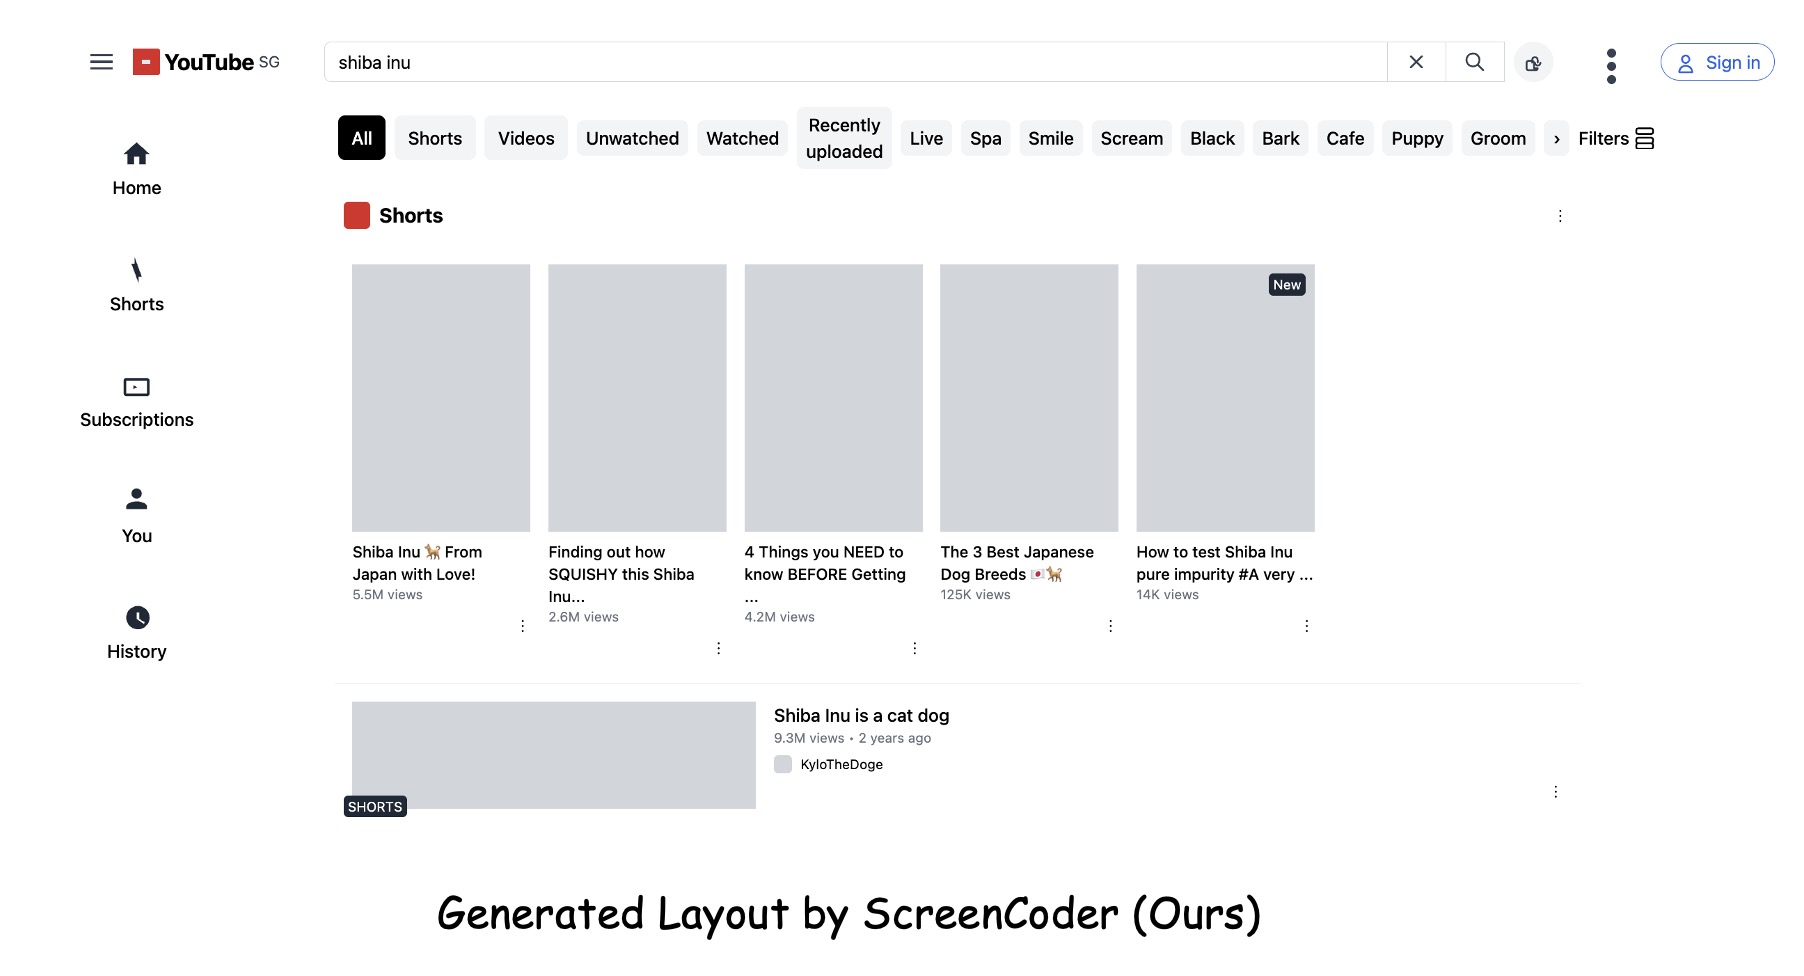Screen dimensions: 1804x976
Task: Select the Unwatched filter chip
Action: tap(632, 138)
